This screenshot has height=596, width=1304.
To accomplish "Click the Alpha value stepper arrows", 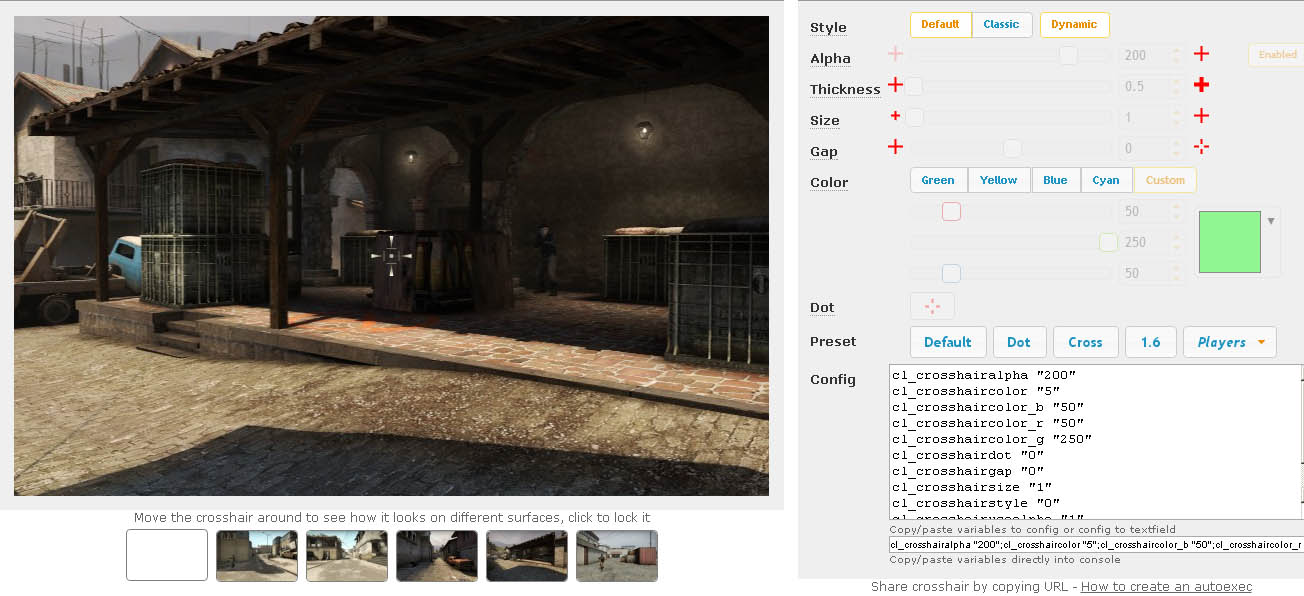I will coord(1176,55).
